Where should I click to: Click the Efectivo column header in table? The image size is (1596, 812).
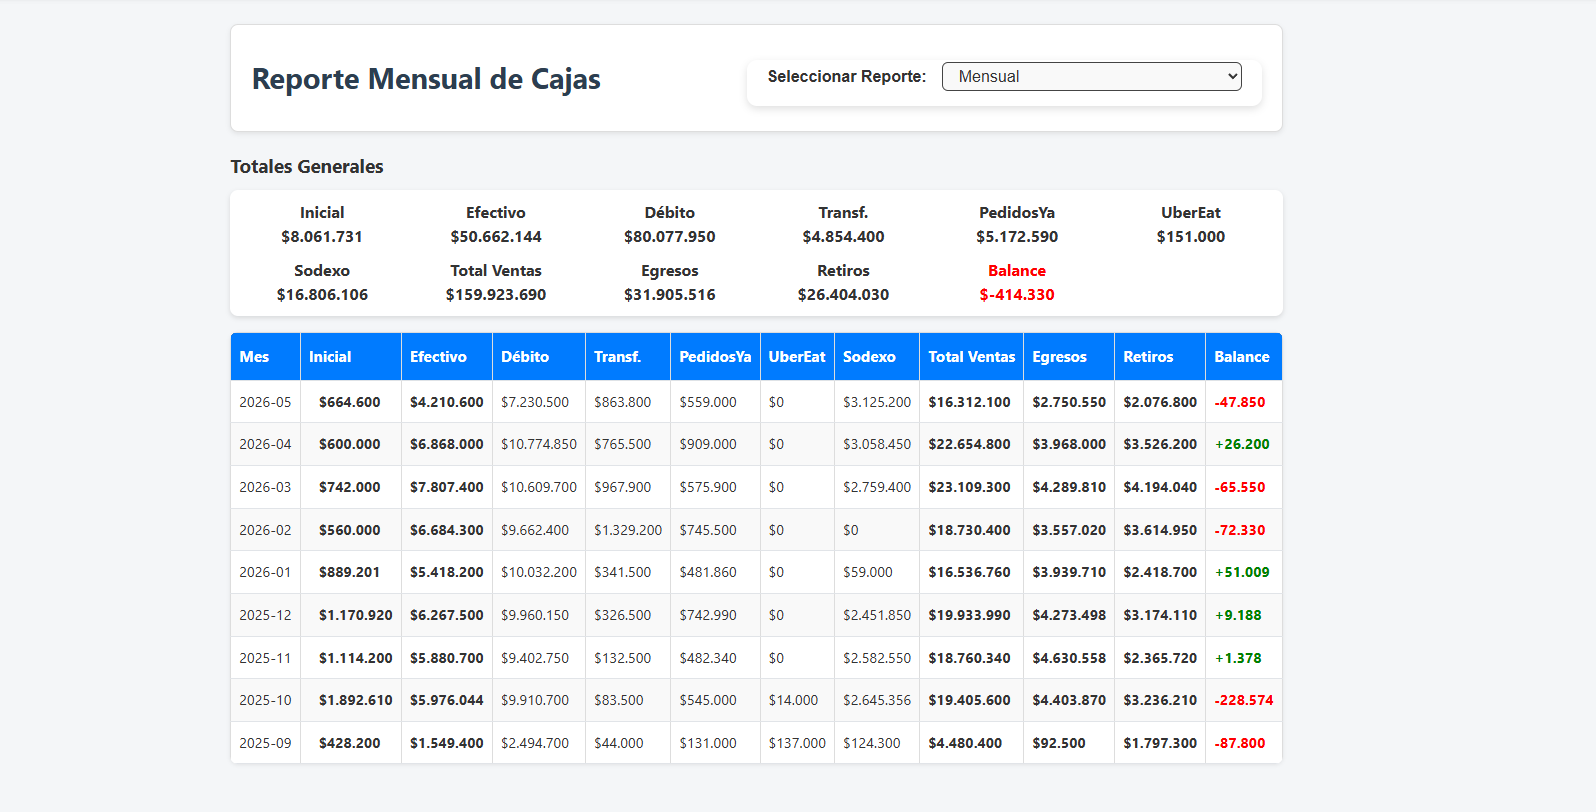pyautogui.click(x=447, y=357)
